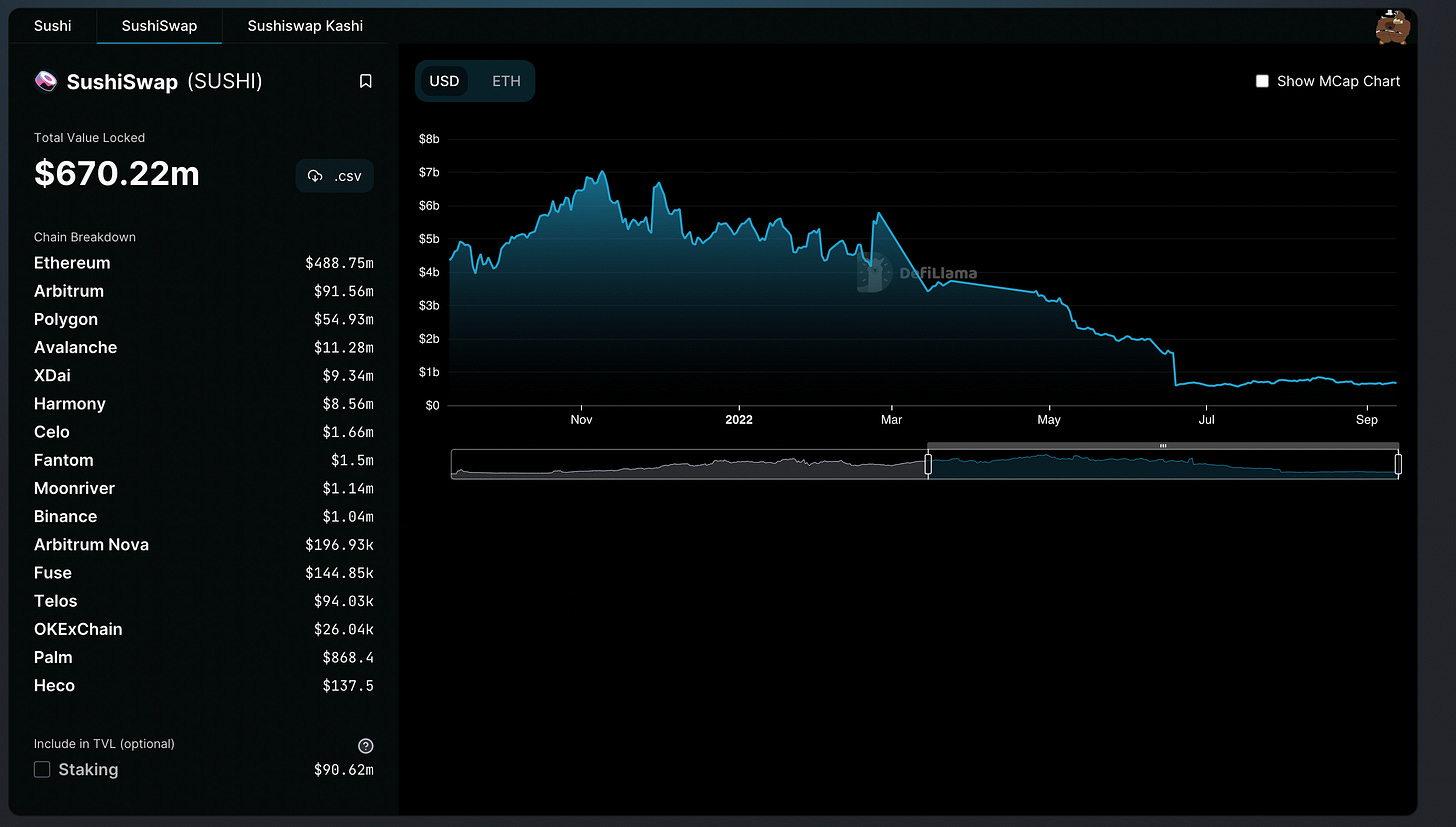Click the Sep label on chart axis

(1367, 420)
